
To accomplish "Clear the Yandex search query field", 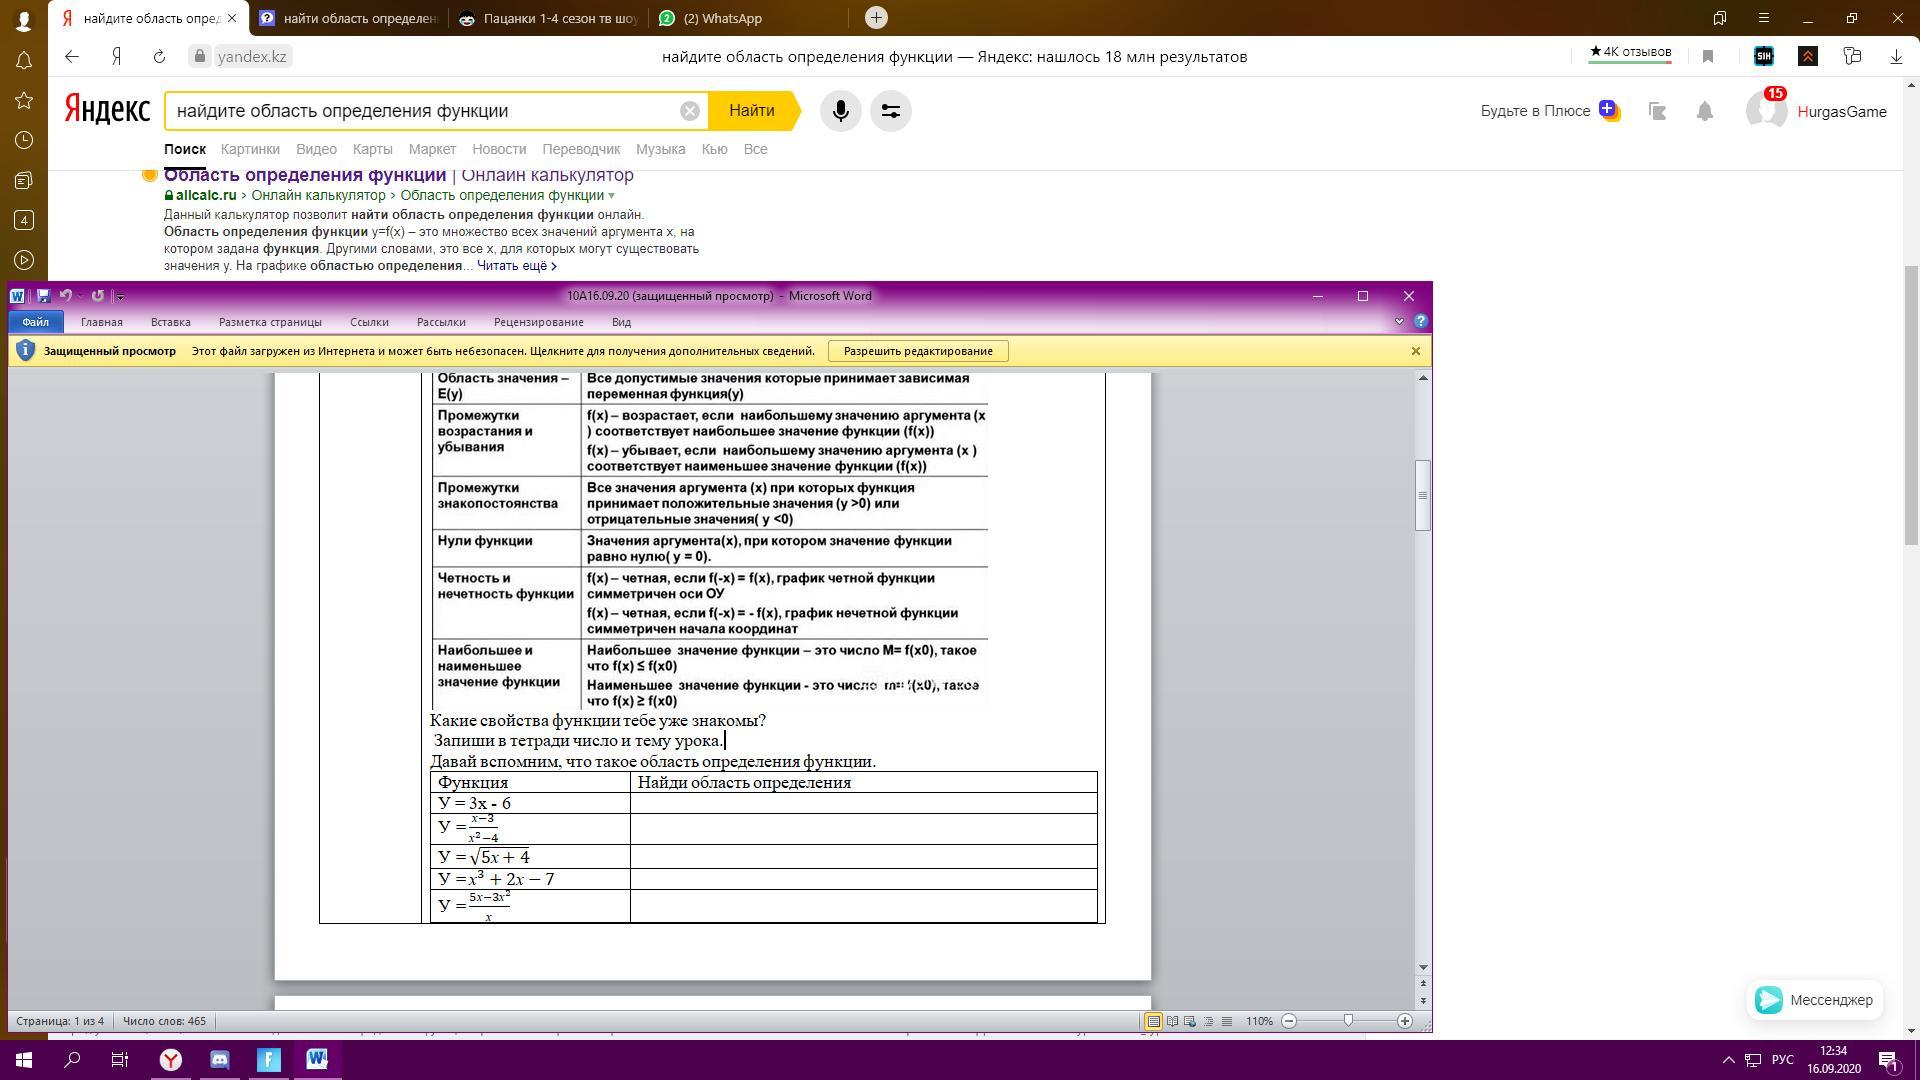I will 689,111.
